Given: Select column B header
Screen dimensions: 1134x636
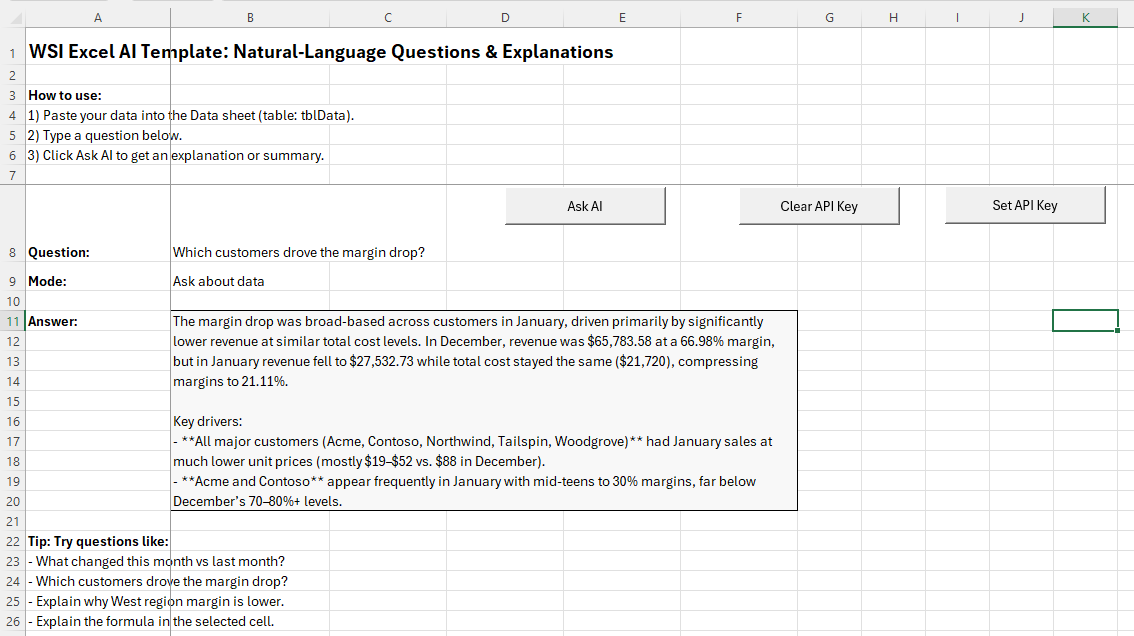Looking at the screenshot, I should pos(249,17).
